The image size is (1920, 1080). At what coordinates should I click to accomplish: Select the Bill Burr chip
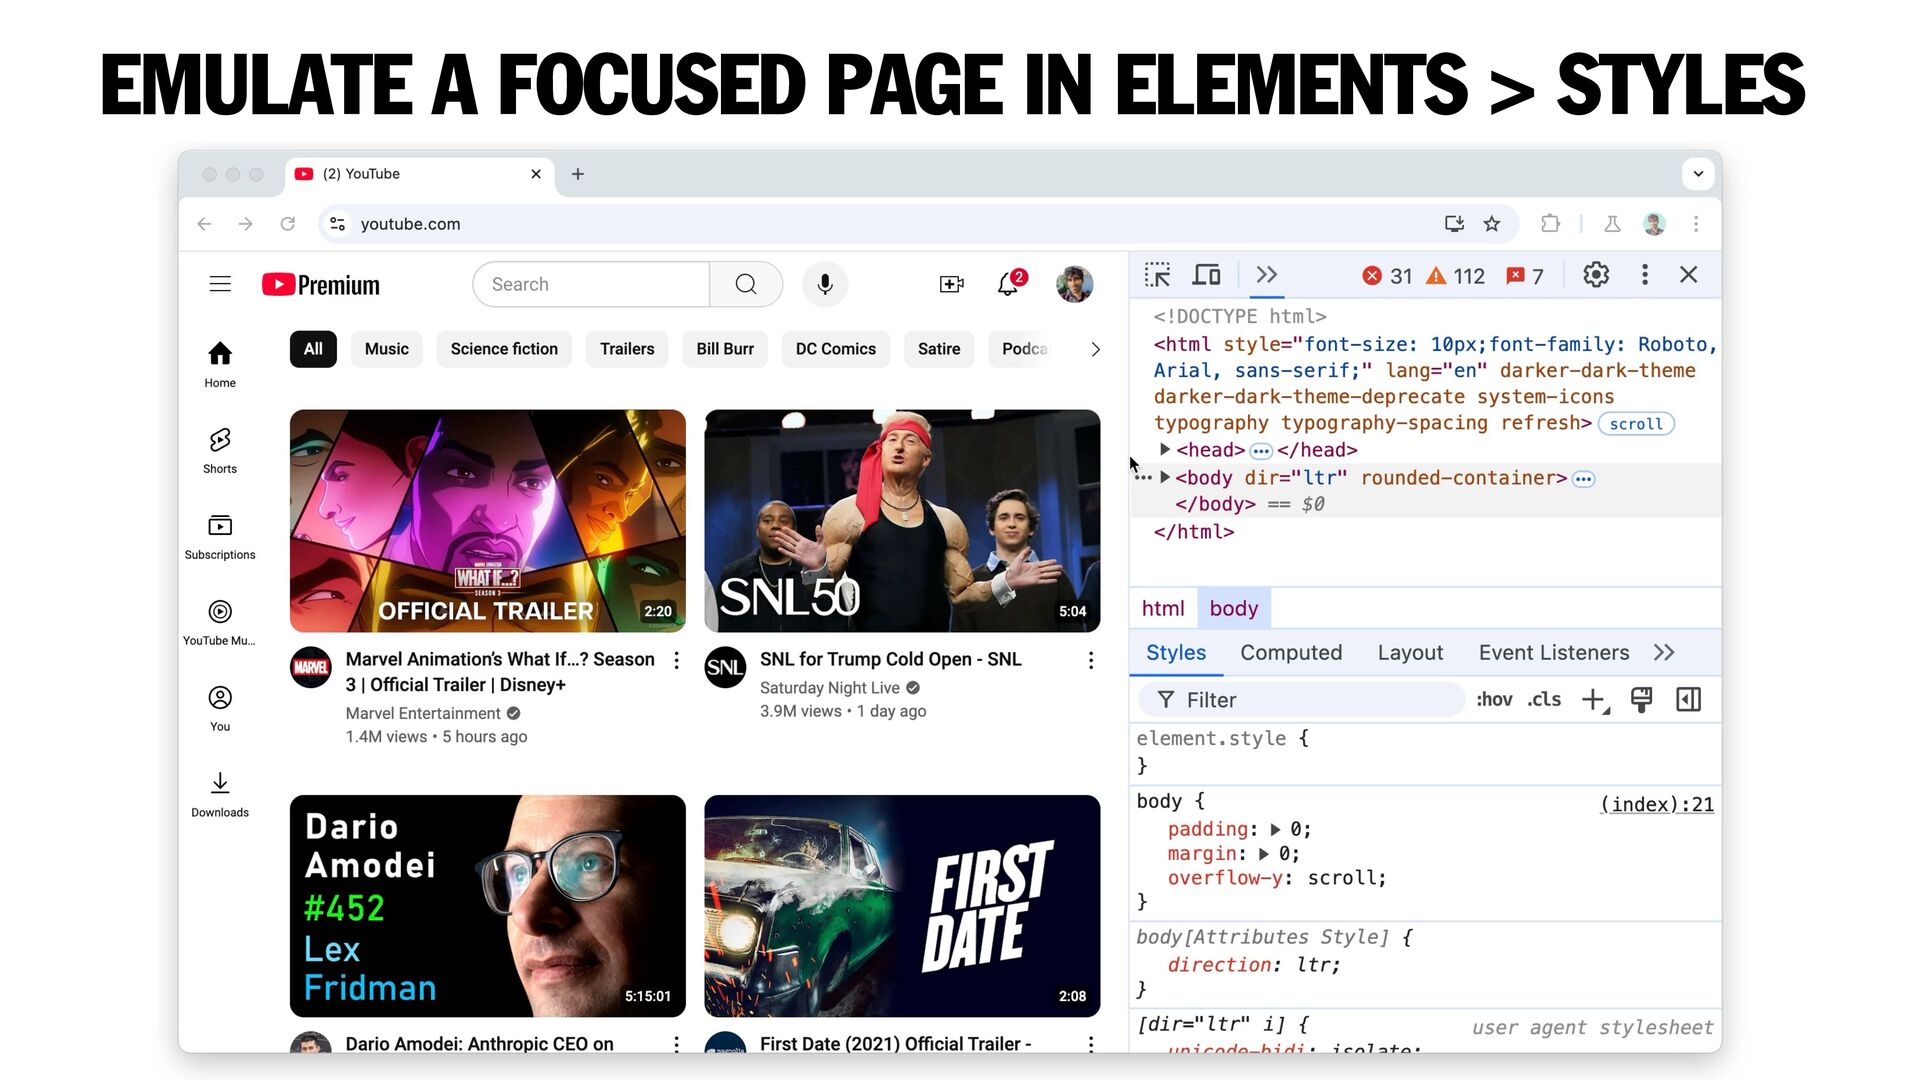click(725, 349)
